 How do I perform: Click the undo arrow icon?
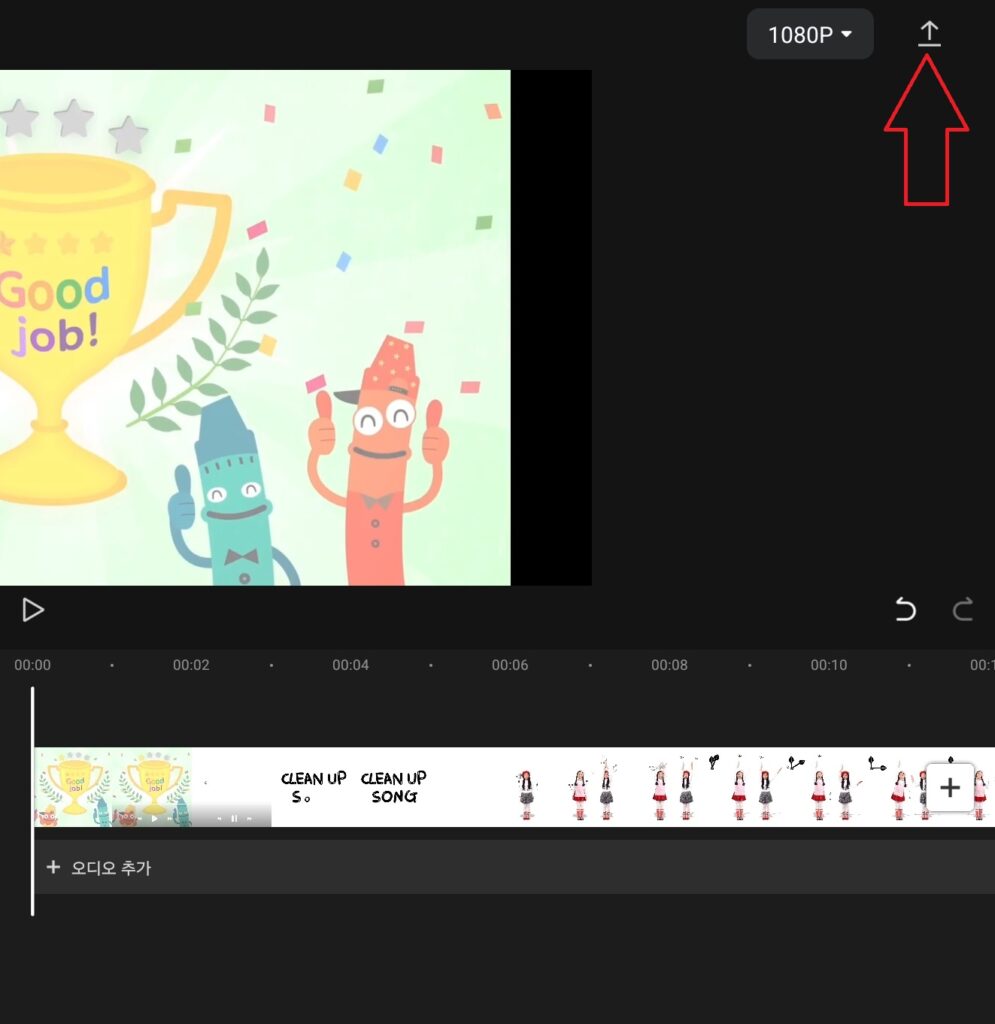point(905,609)
